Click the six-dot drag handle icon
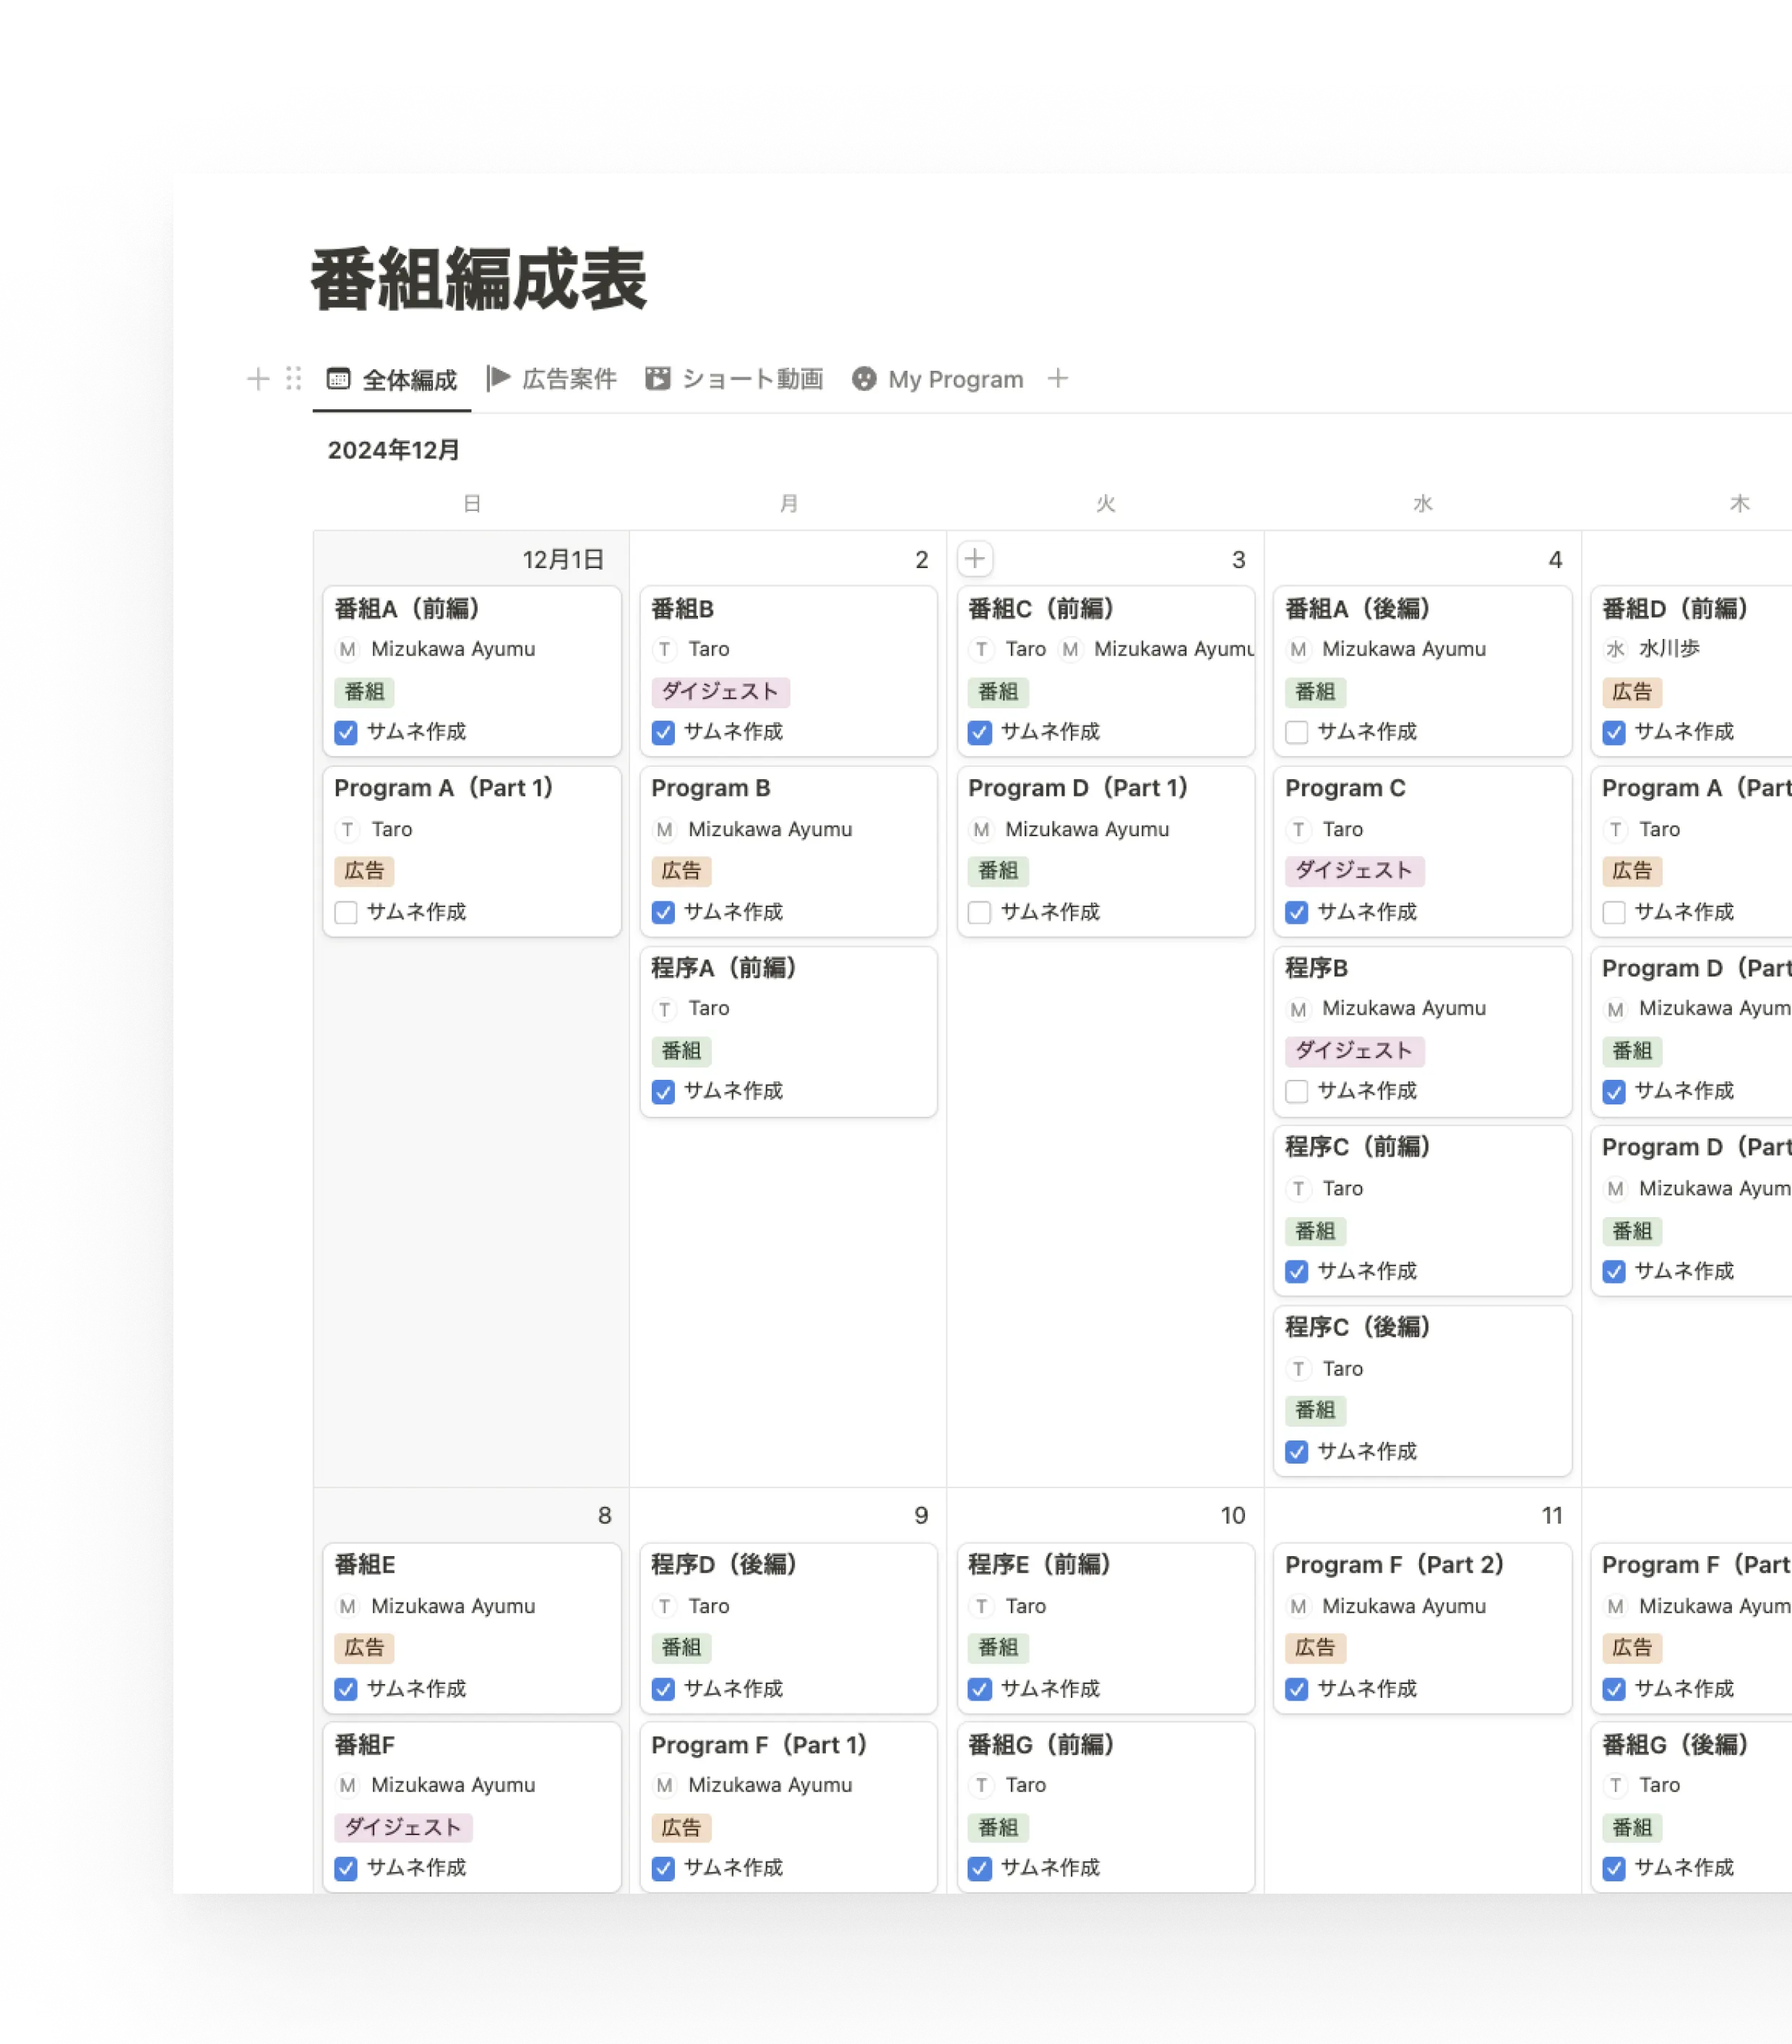This screenshot has width=1792, height=2044. (293, 379)
